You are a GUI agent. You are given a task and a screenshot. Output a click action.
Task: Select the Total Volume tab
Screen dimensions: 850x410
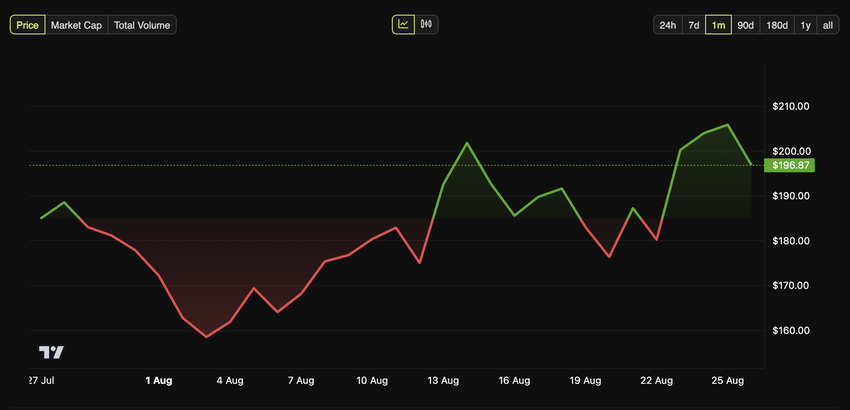point(142,25)
